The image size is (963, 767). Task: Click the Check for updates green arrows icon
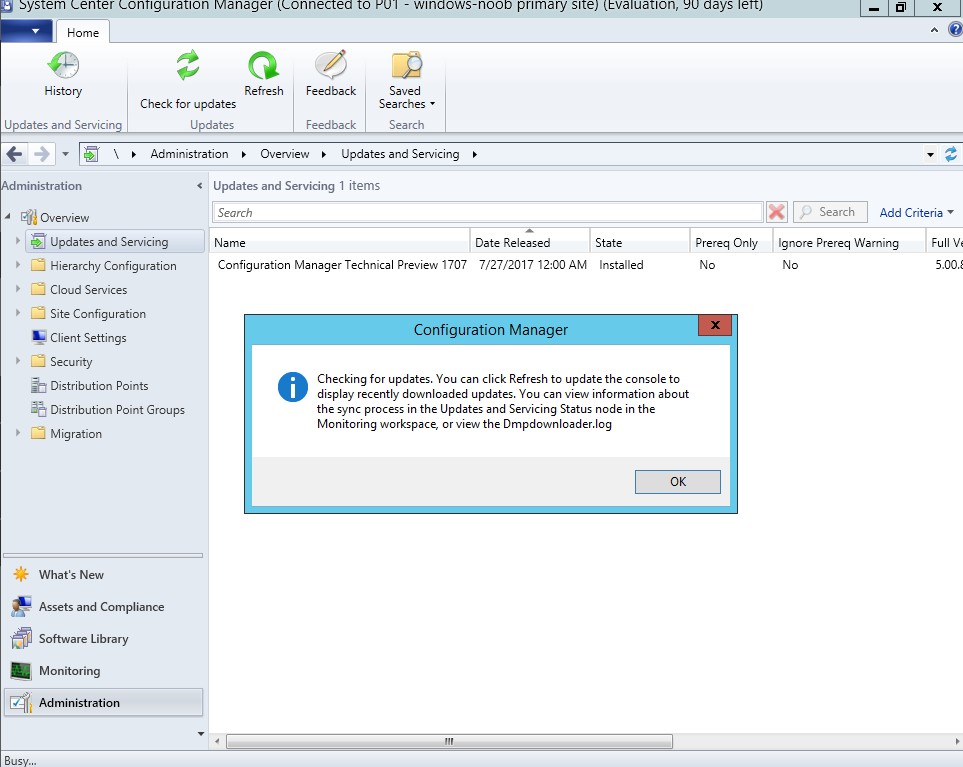click(x=188, y=65)
